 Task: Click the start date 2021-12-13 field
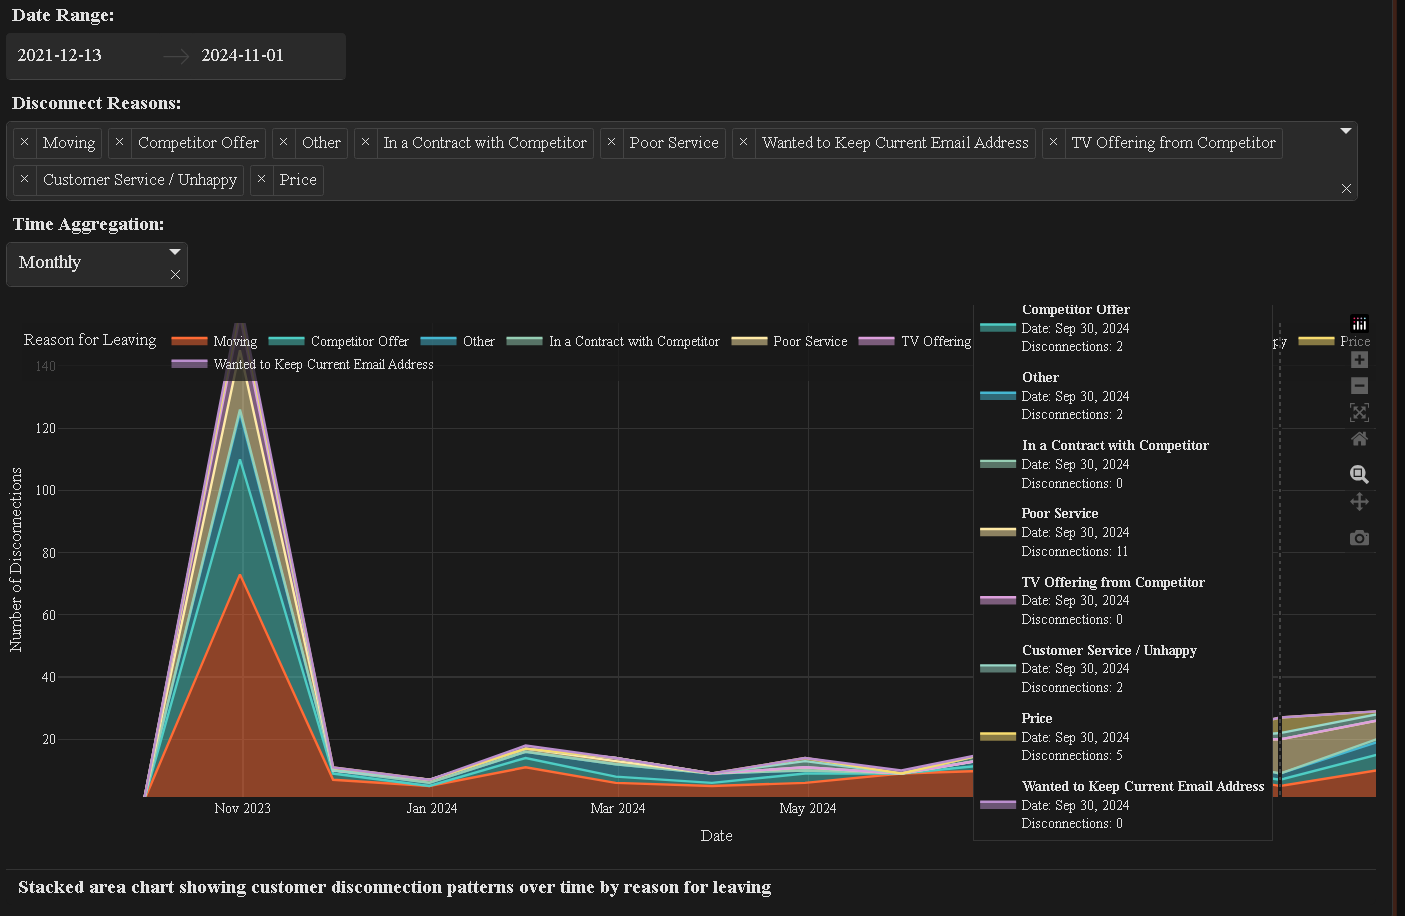click(x=60, y=56)
